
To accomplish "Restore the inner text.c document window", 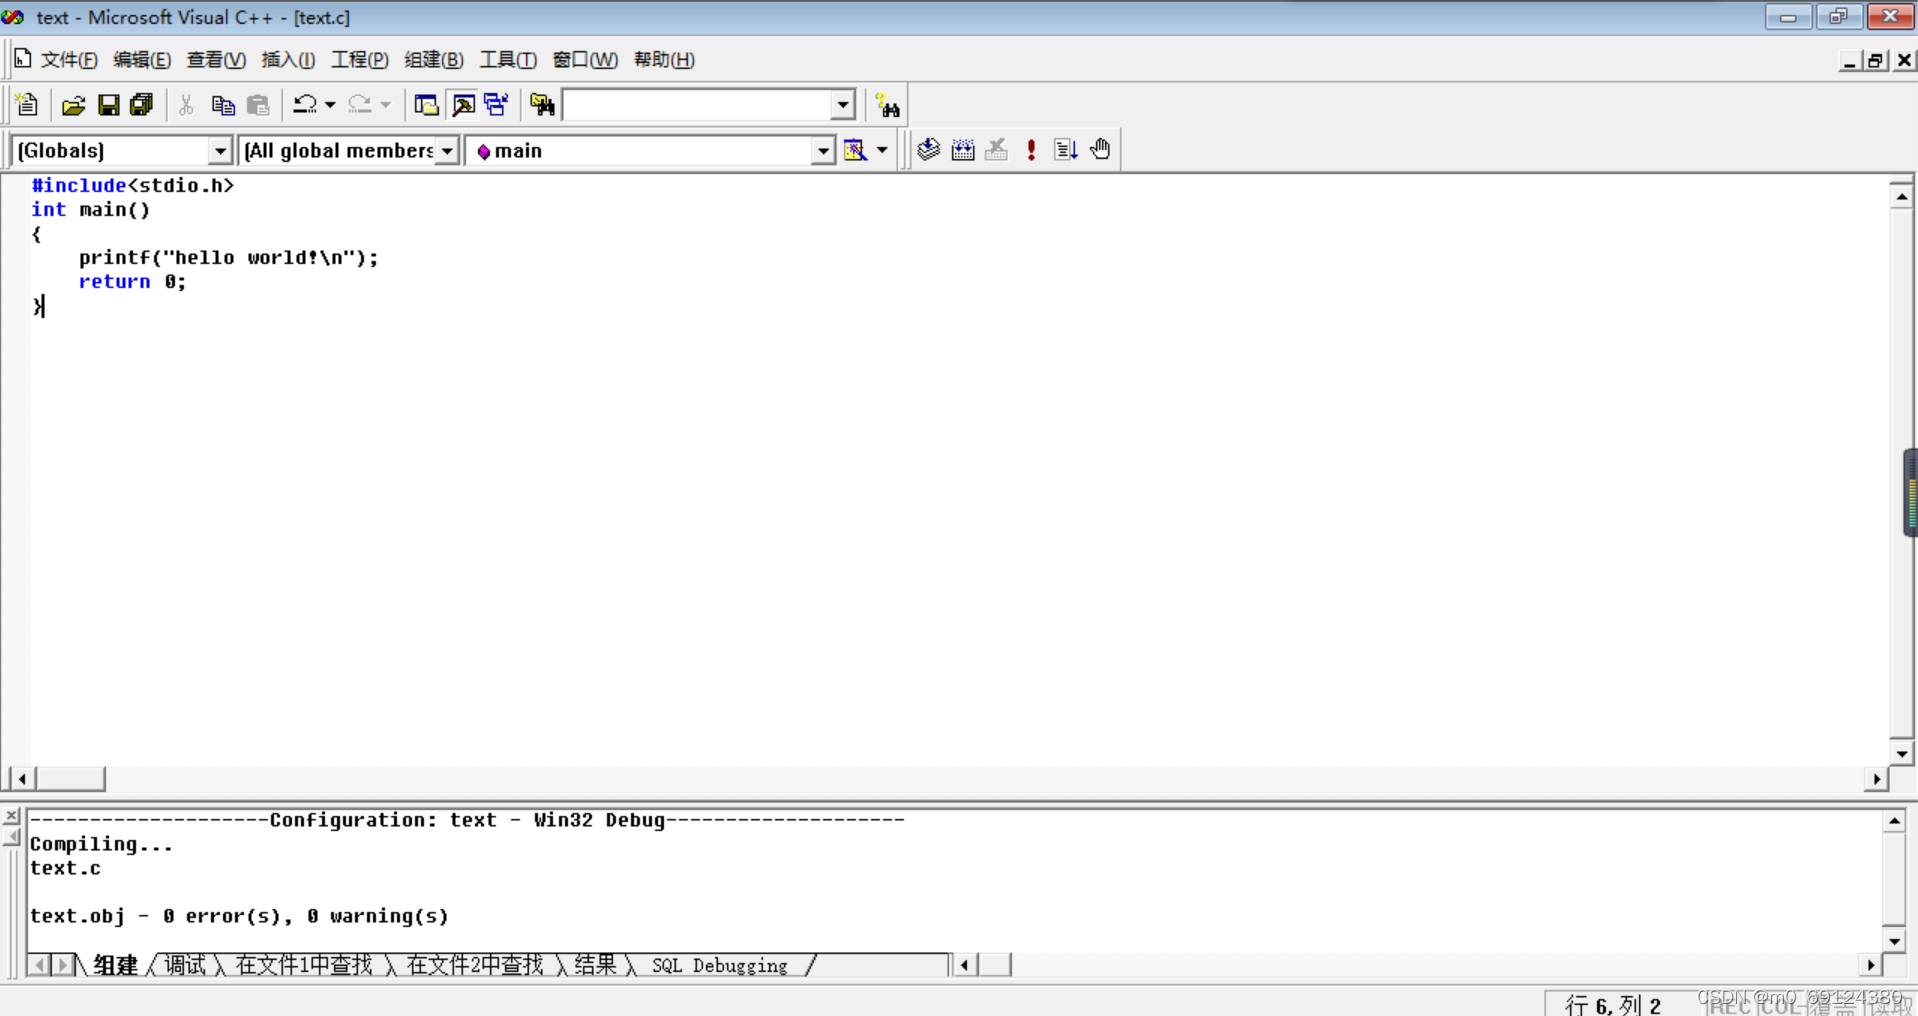I will pyautogui.click(x=1876, y=61).
